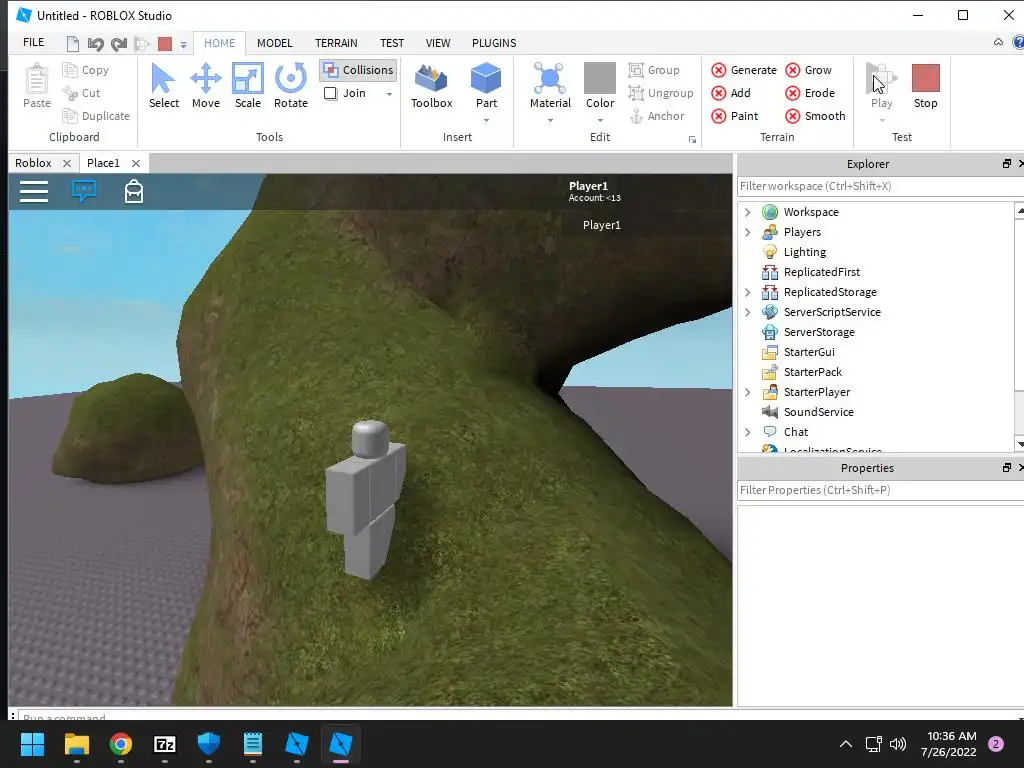This screenshot has height=768, width=1024.
Task: Open the in-game hamburger menu
Action: coord(34,191)
